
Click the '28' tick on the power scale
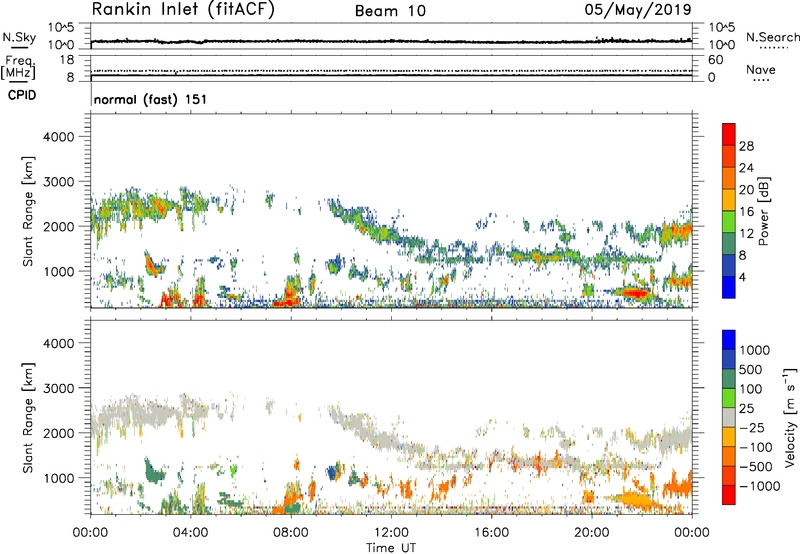[x=746, y=146]
